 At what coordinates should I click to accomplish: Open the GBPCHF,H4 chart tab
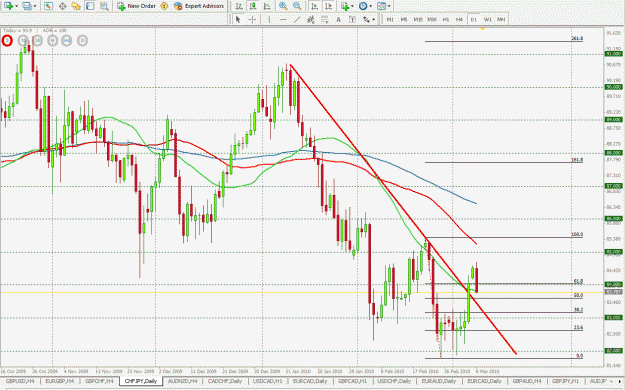click(99, 382)
